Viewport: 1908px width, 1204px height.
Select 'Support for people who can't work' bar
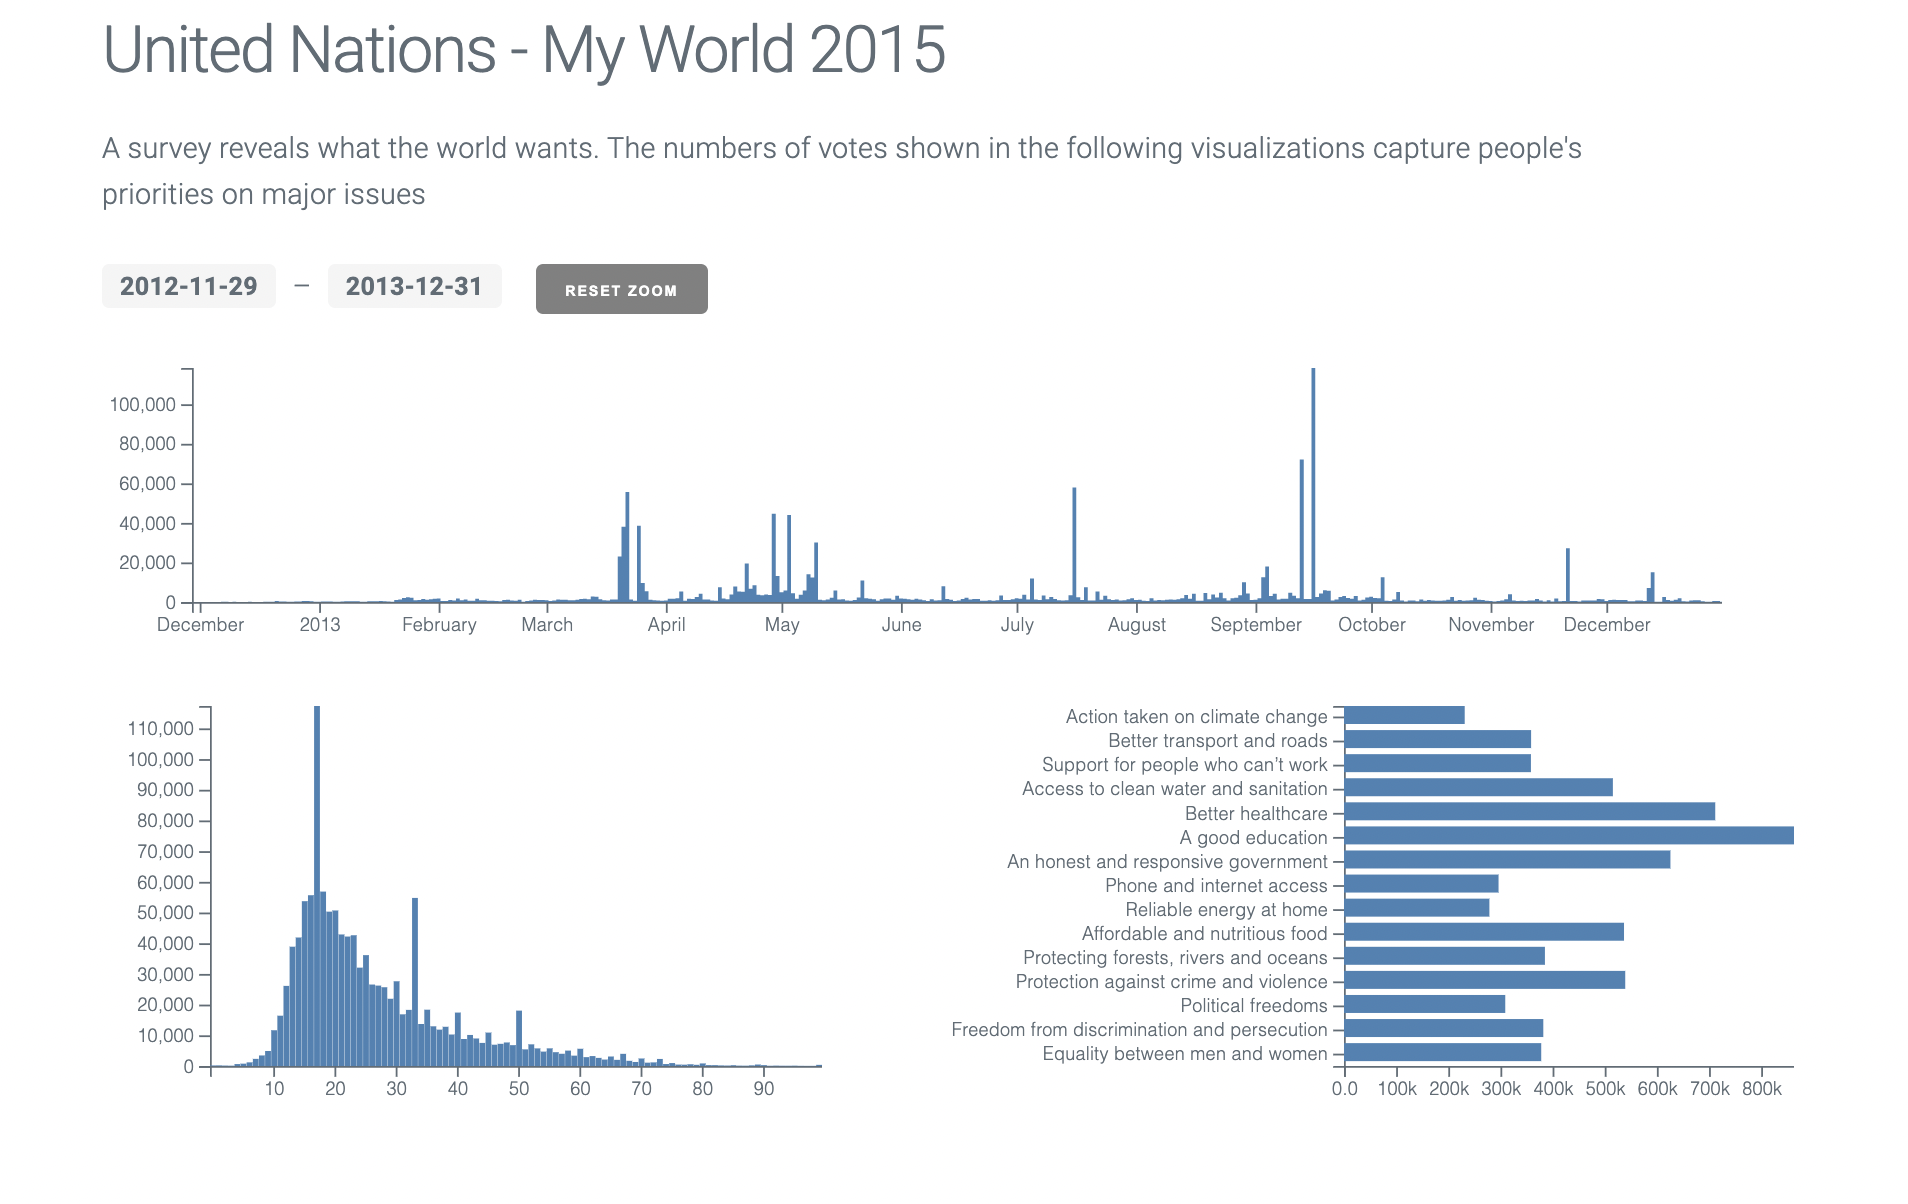(x=1438, y=764)
